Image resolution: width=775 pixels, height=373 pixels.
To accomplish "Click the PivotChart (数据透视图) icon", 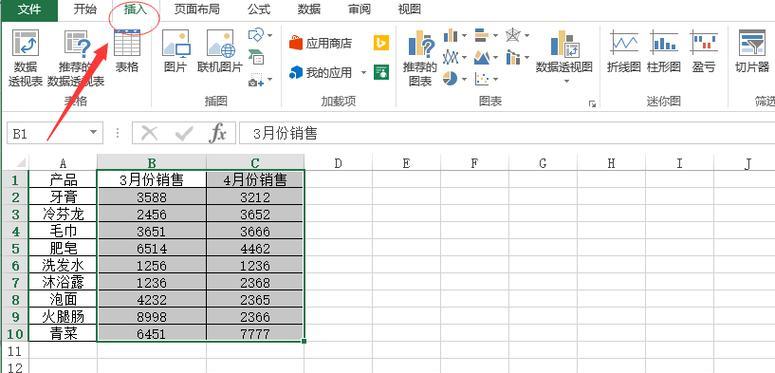I will (564, 43).
